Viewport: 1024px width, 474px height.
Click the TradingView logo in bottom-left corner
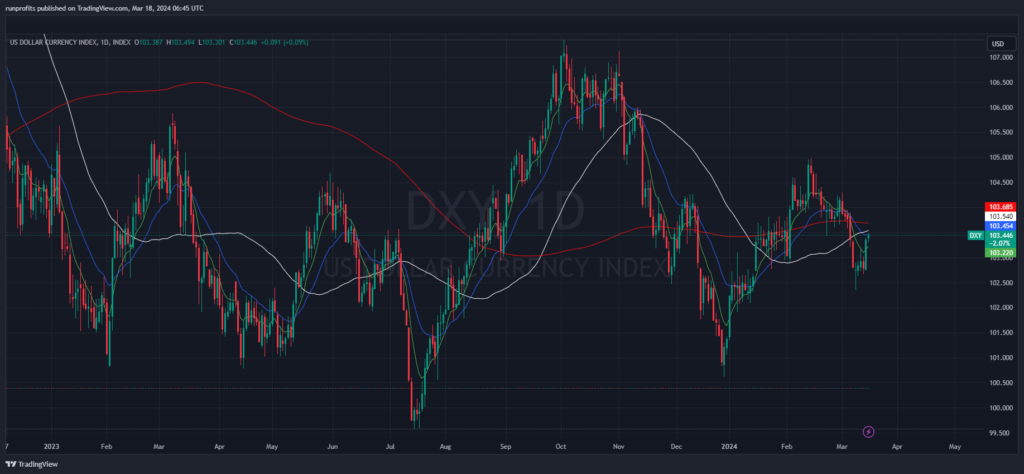(30, 465)
